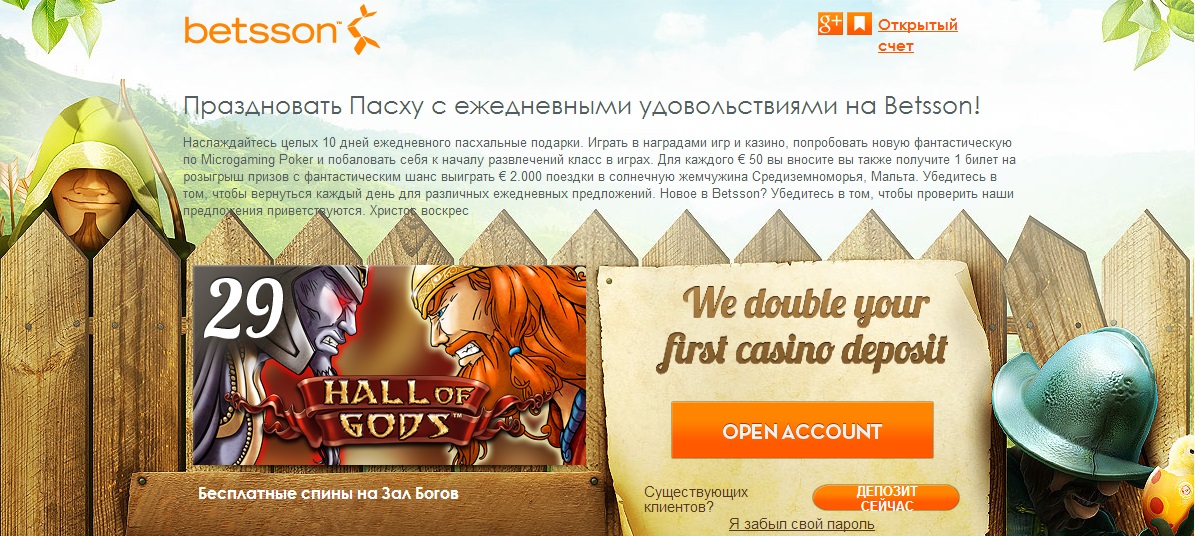Image resolution: width=1195 pixels, height=536 pixels.
Task: Open the betsson logo homepage
Action: (x=282, y=30)
